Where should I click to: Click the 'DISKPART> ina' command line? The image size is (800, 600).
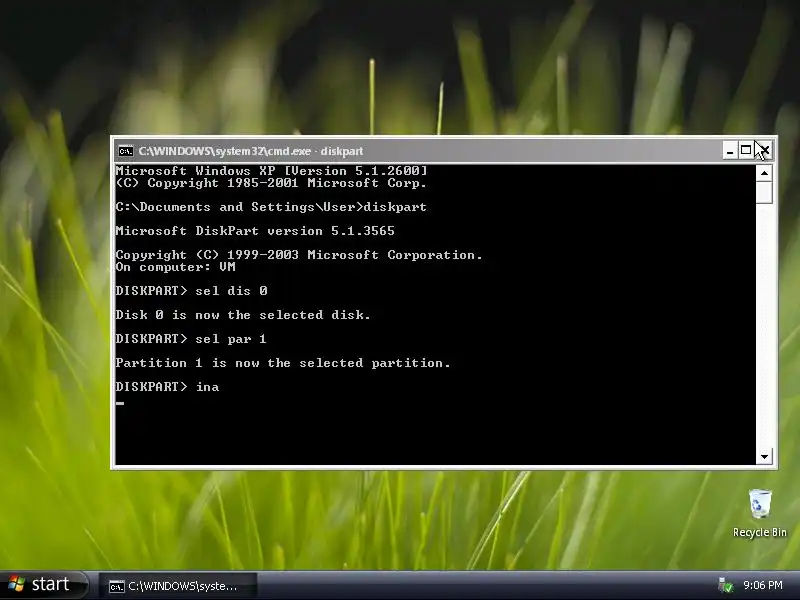(167, 387)
